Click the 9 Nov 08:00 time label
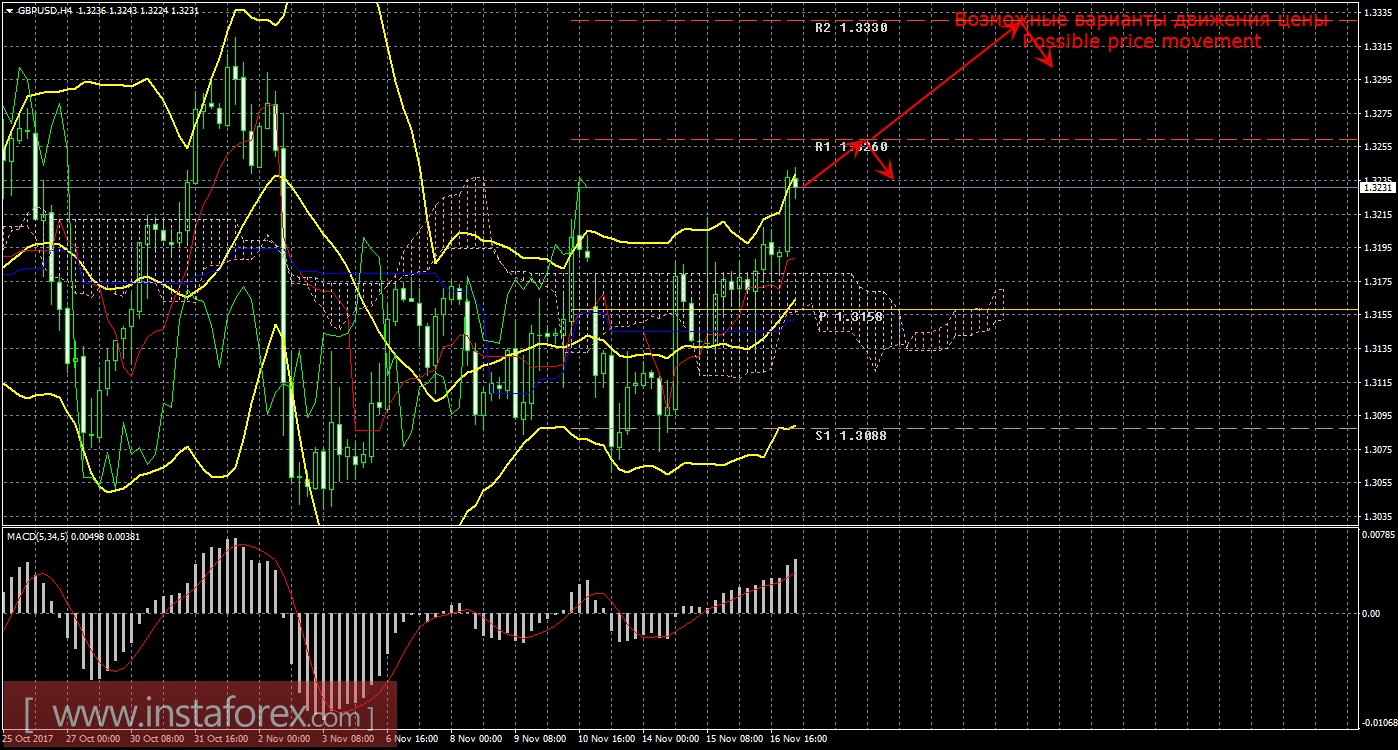 click(x=540, y=740)
